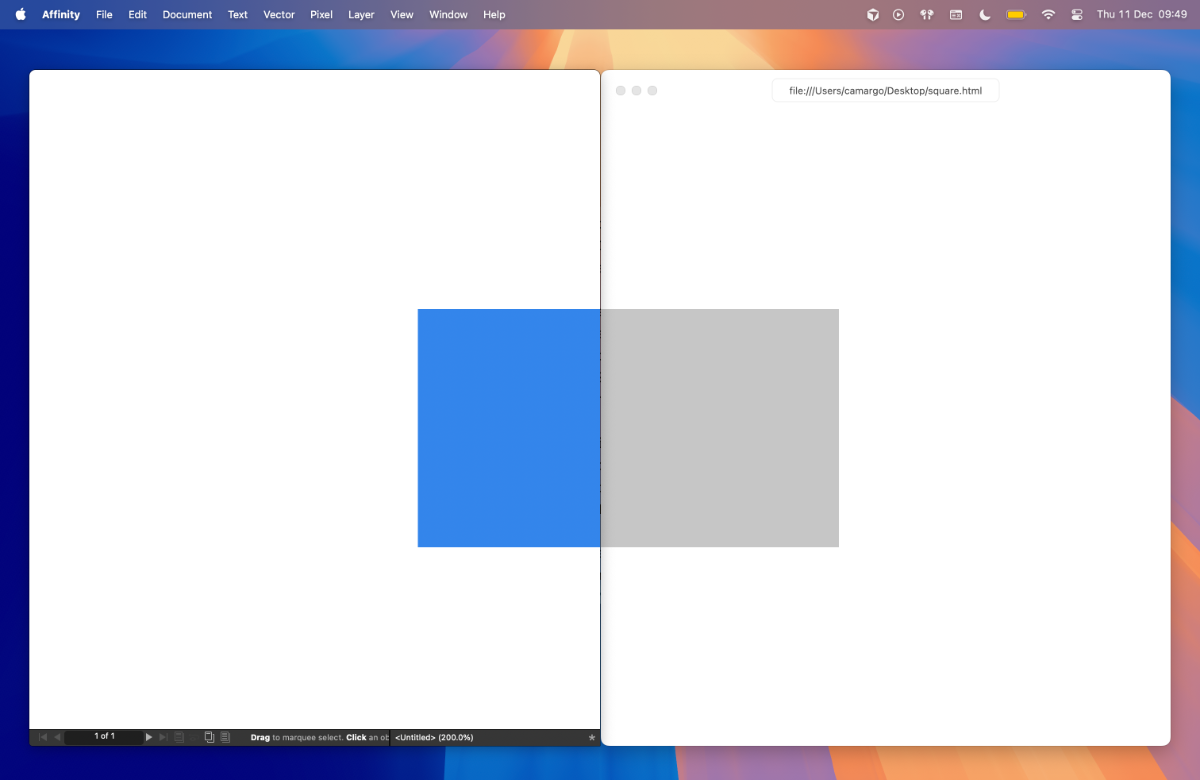Click the gray square in the browser page
Viewport: 1200px width, 780px height.
720,428
